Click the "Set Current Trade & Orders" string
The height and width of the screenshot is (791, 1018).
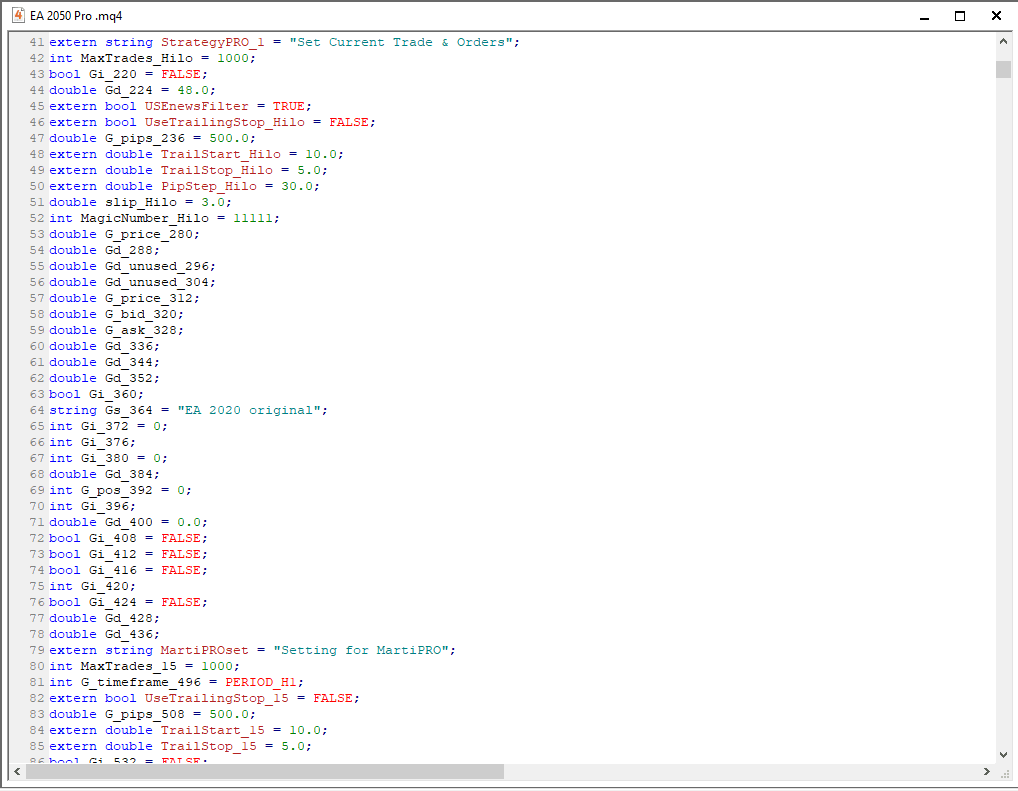click(401, 42)
